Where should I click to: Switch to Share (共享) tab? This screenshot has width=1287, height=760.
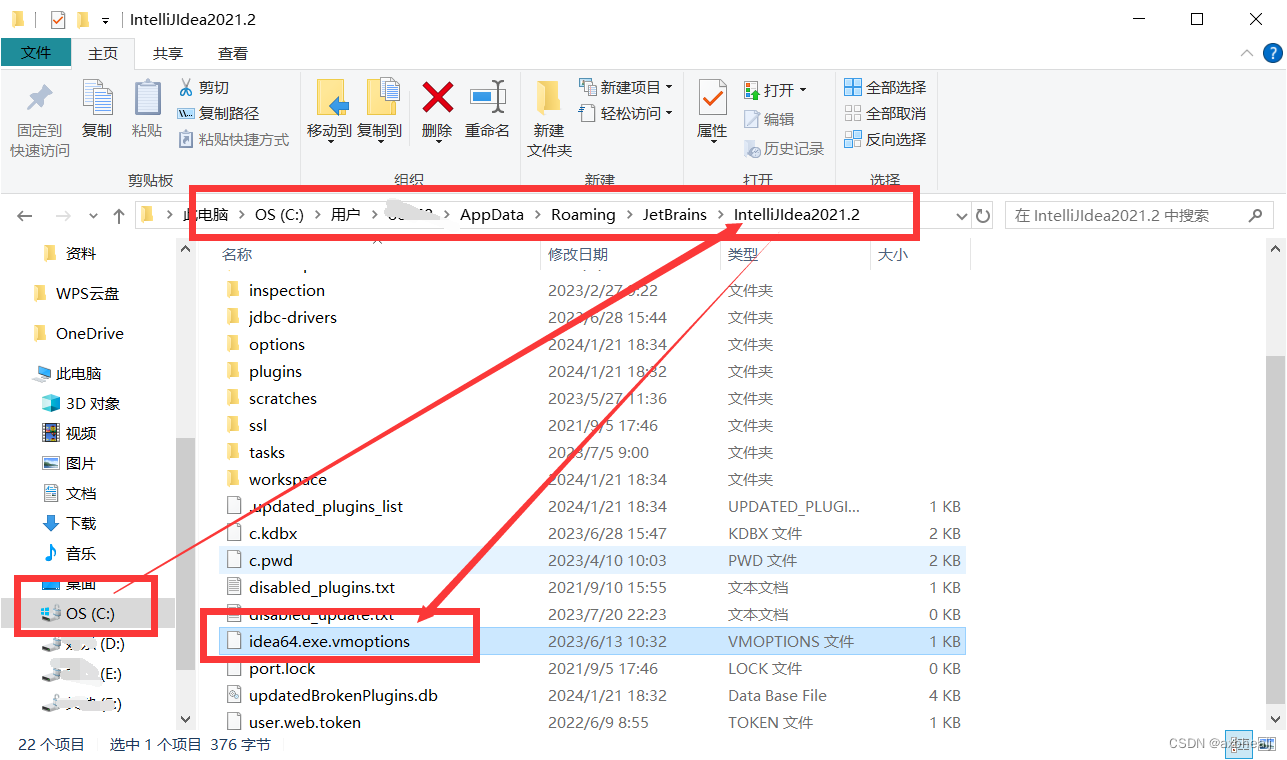[168, 53]
